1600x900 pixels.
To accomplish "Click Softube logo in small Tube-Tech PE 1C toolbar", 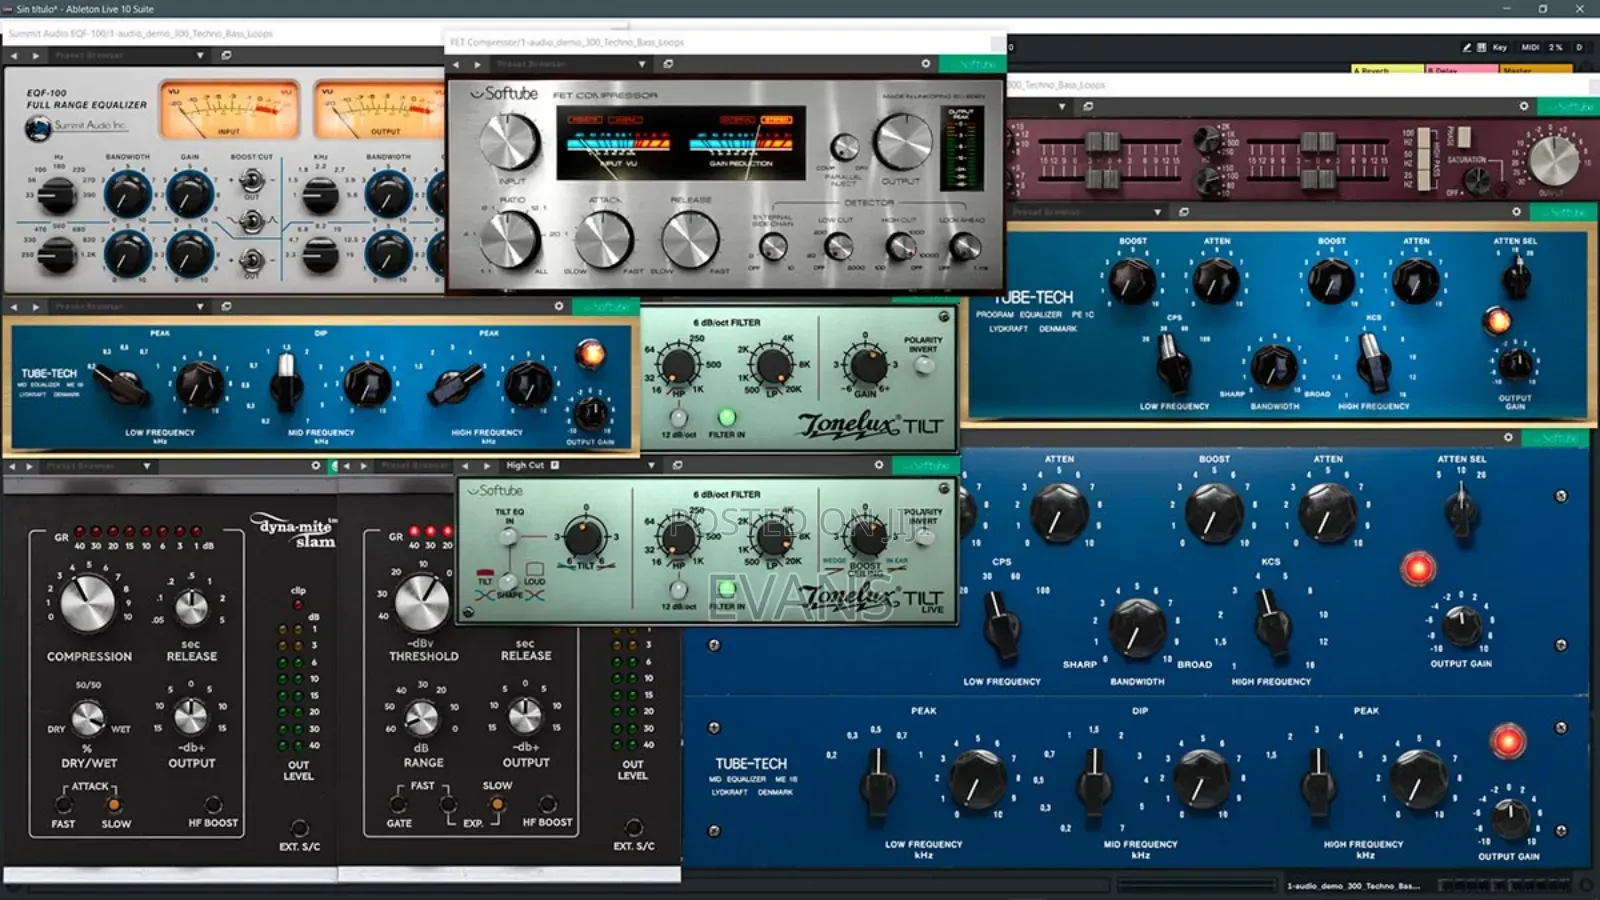I will 1564,212.
